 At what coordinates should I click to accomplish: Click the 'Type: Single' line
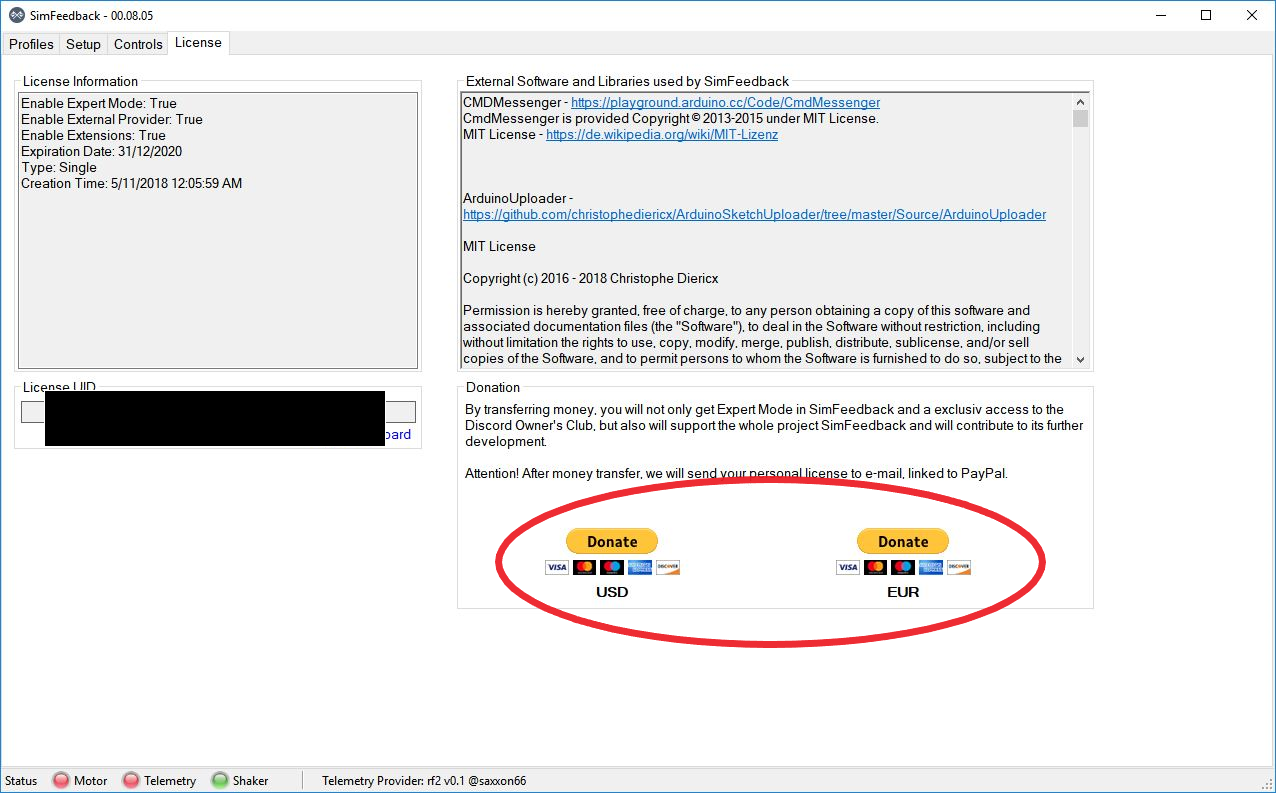click(59, 167)
